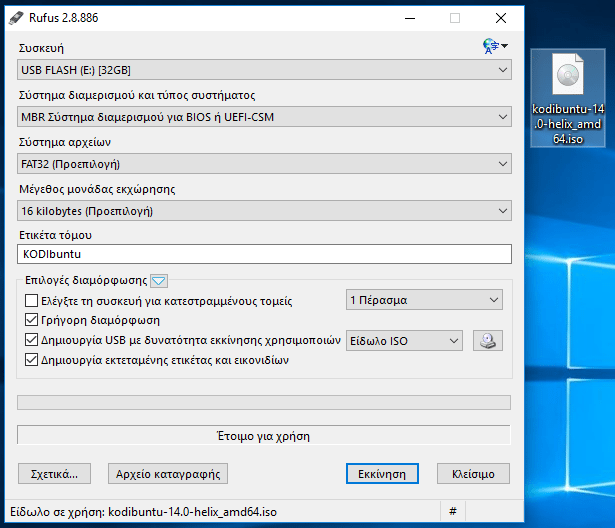Close the Rufus window
Viewport: 615px width, 528px height.
coord(501,18)
